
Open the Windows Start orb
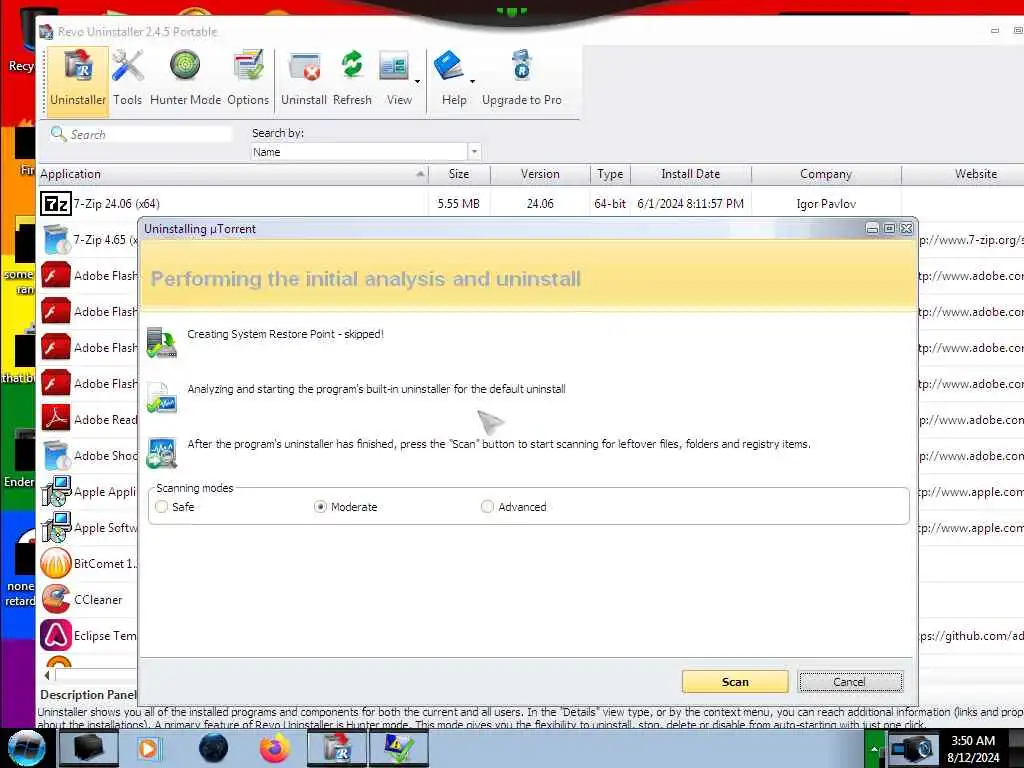25,748
